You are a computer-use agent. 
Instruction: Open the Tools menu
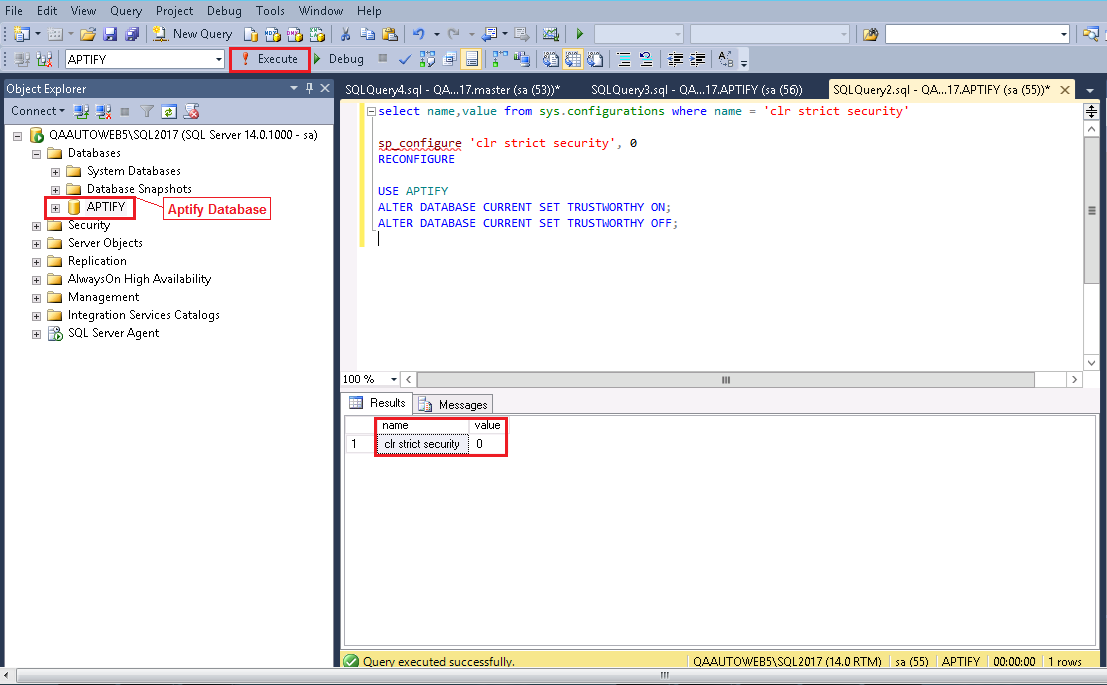(270, 11)
